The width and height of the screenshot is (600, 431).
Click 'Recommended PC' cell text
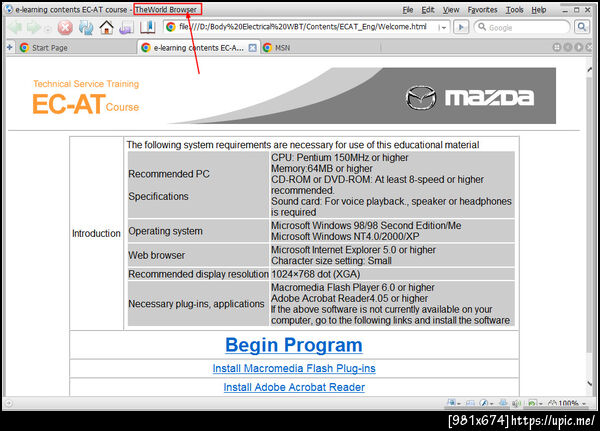[x=169, y=174]
